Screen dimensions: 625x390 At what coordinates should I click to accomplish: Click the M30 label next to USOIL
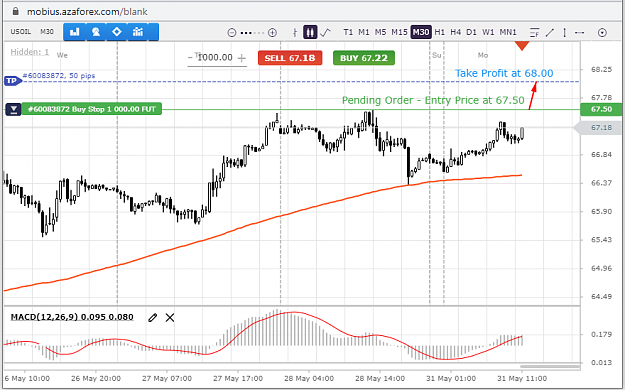click(47, 32)
